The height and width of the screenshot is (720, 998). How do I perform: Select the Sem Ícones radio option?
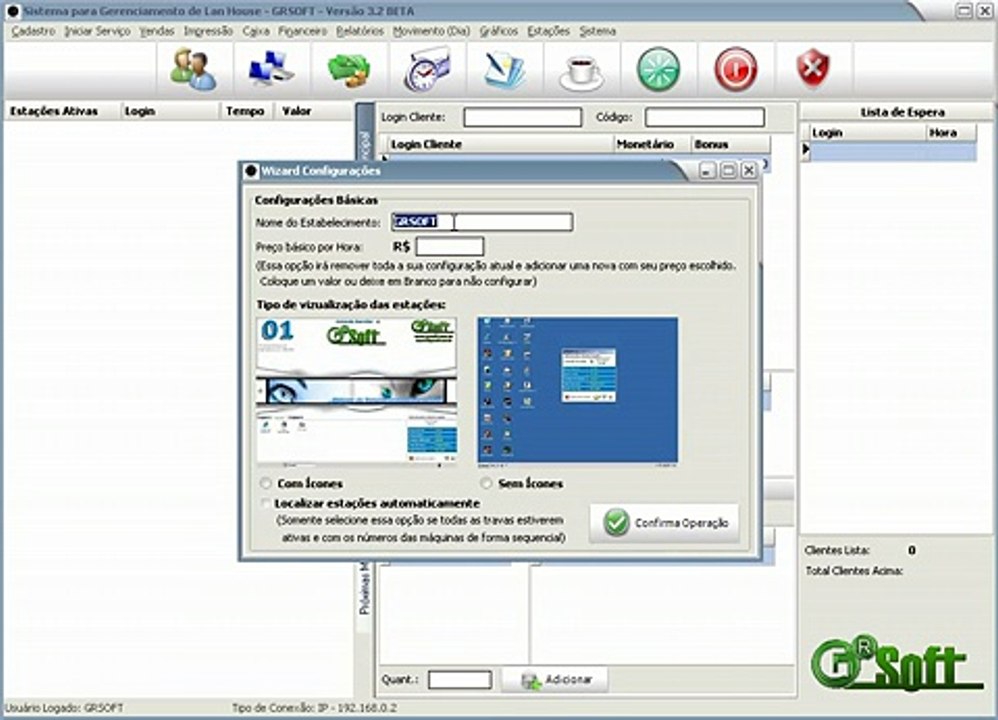(x=486, y=484)
